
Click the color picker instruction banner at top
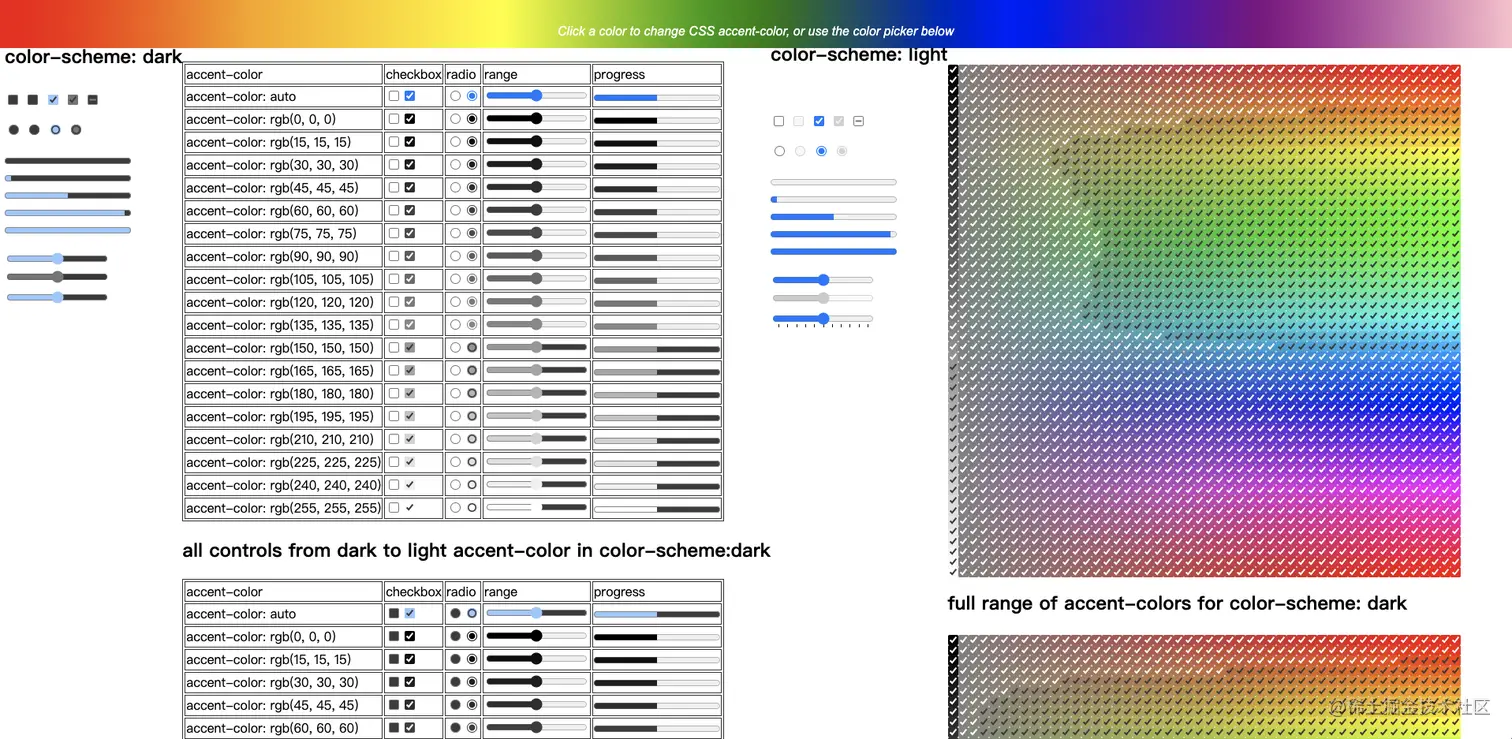(756, 31)
